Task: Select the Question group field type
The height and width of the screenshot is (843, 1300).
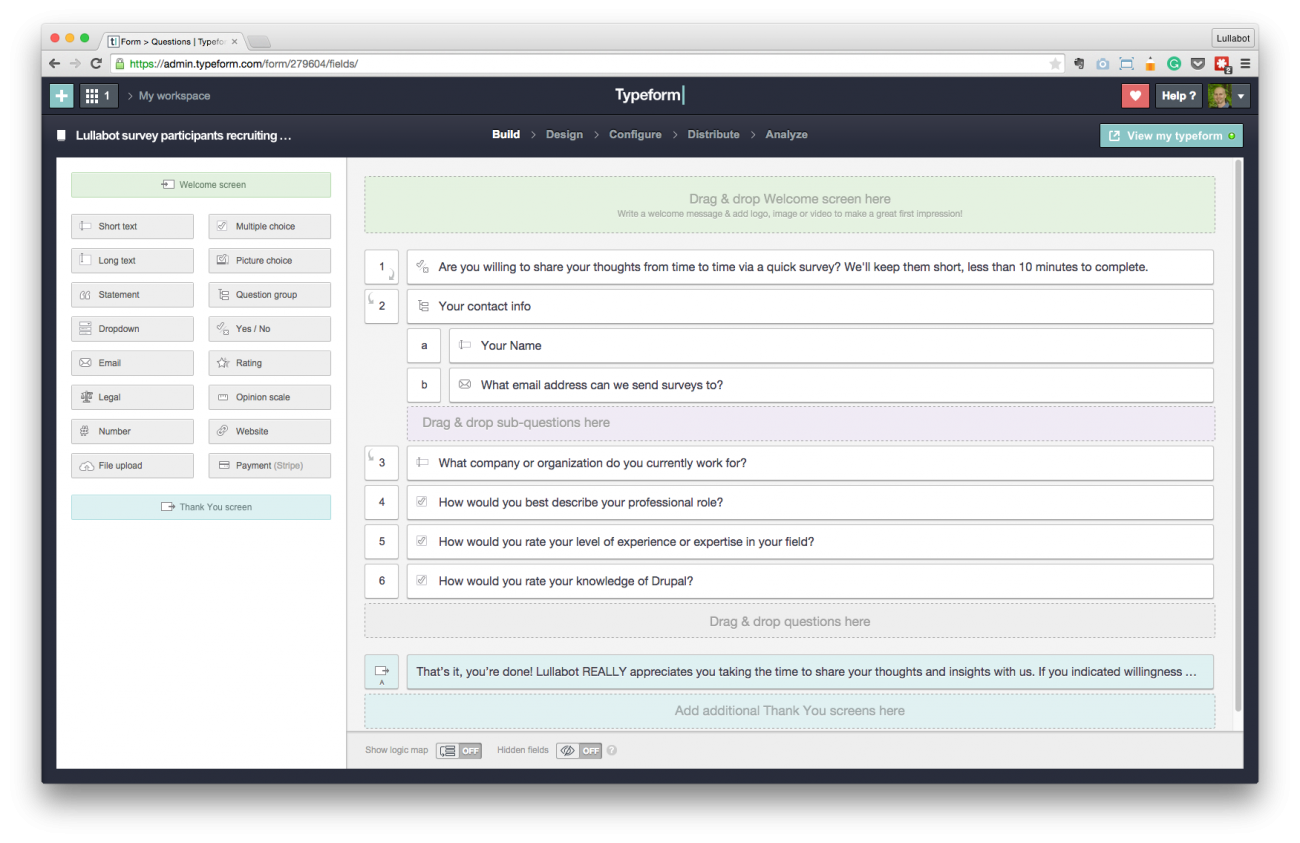Action: [270, 295]
